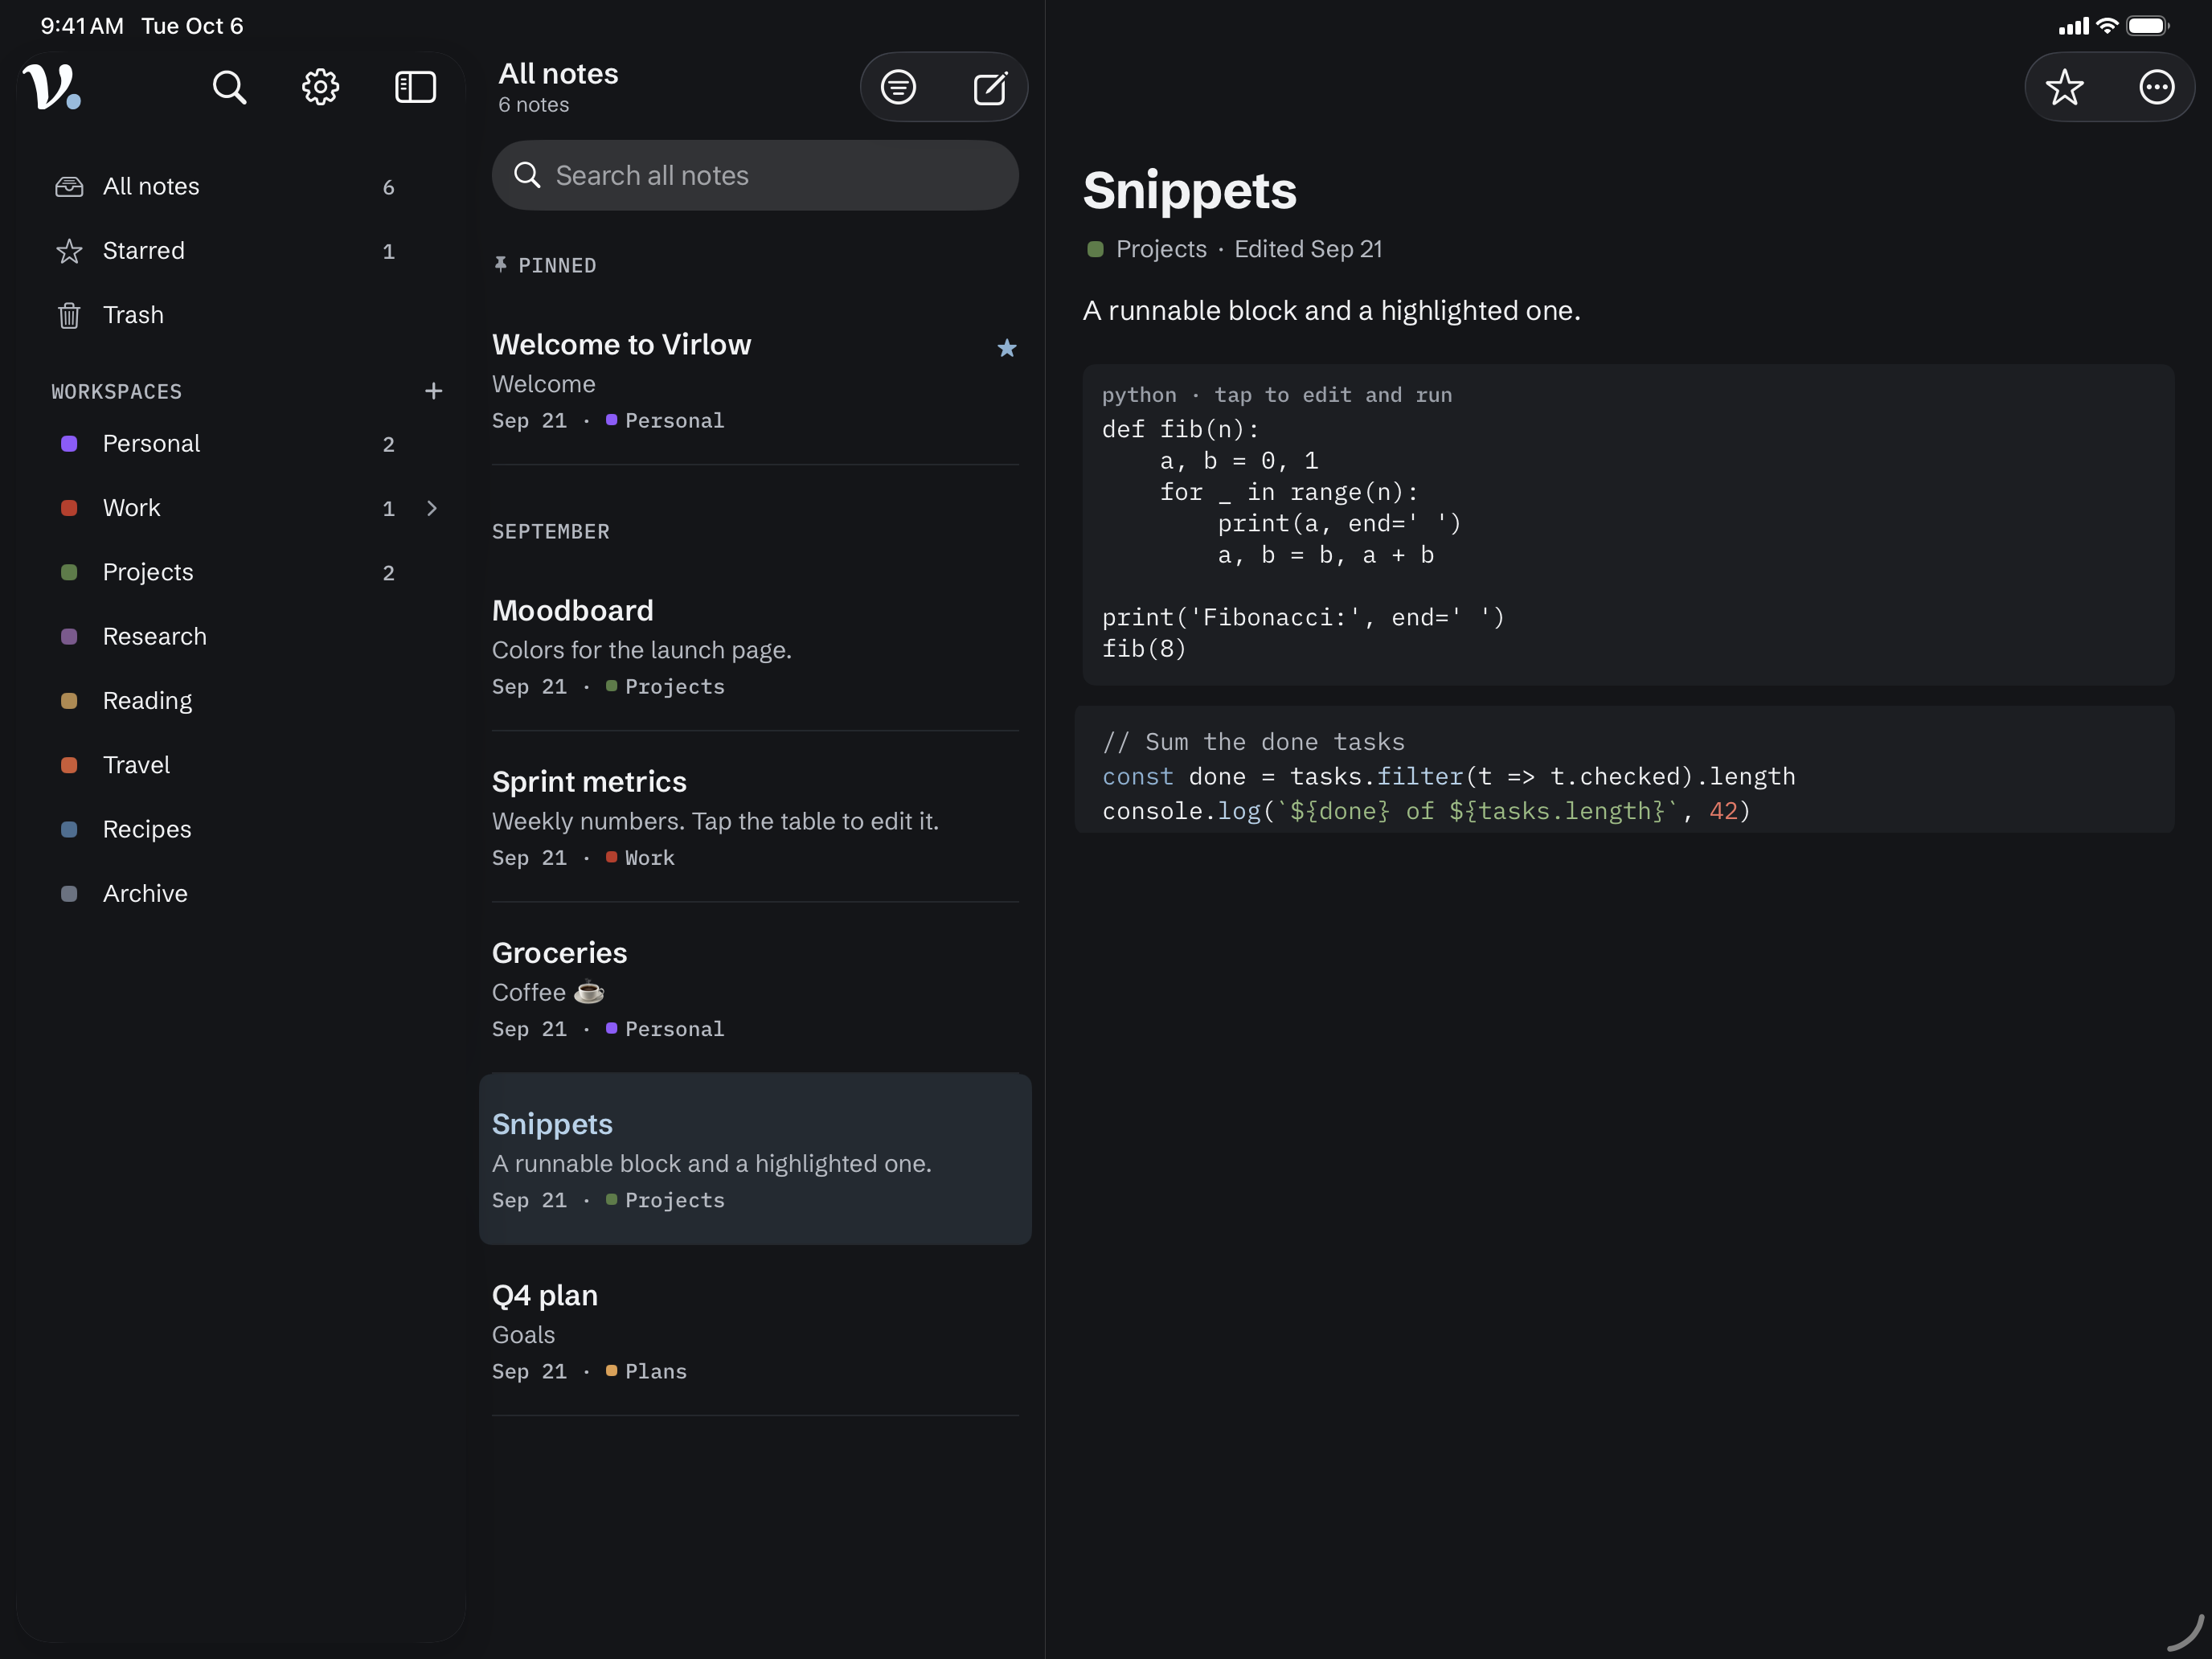
Task: Open the Welcome to Virlow note
Action: (755, 380)
